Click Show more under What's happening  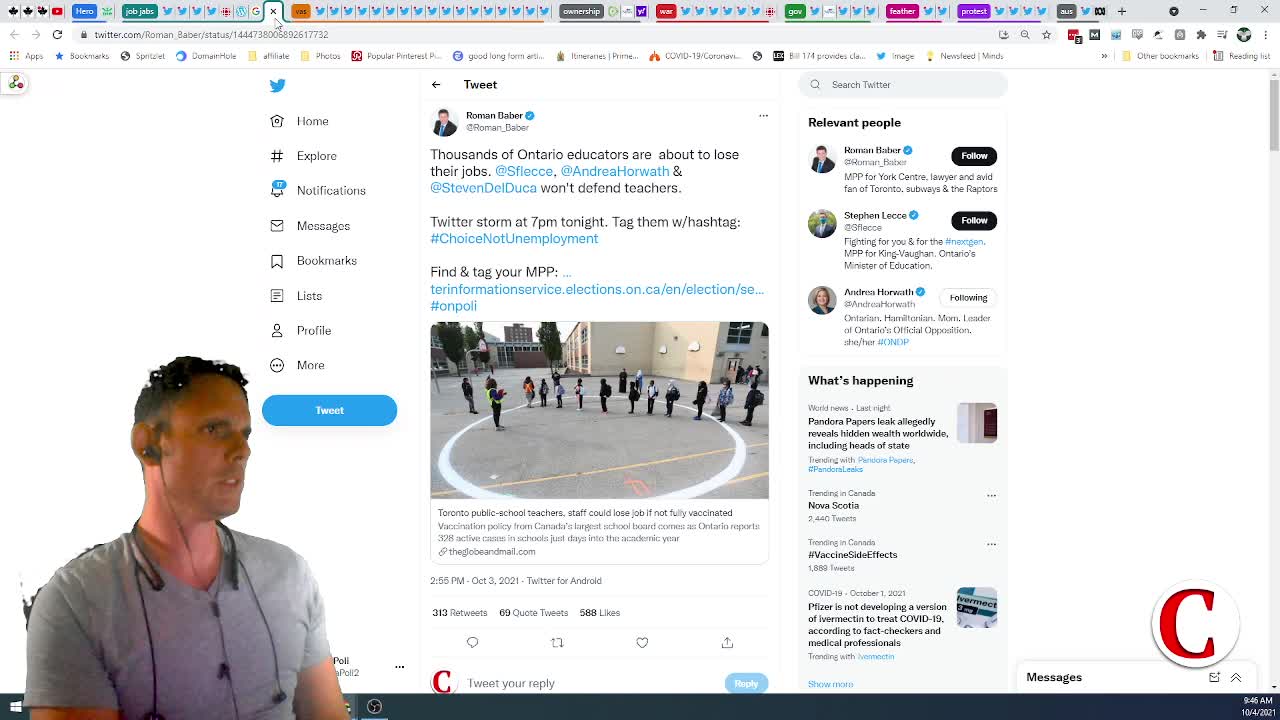click(x=830, y=684)
